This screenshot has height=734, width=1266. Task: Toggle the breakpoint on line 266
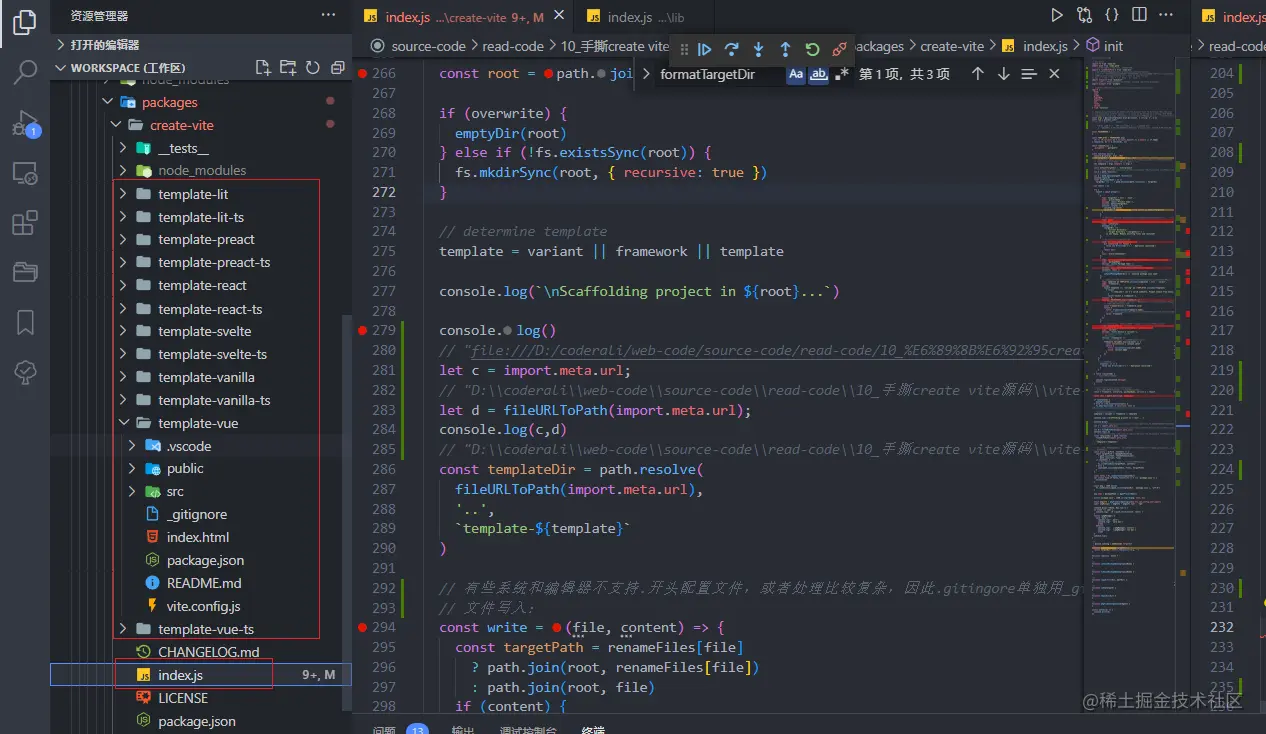click(x=362, y=74)
